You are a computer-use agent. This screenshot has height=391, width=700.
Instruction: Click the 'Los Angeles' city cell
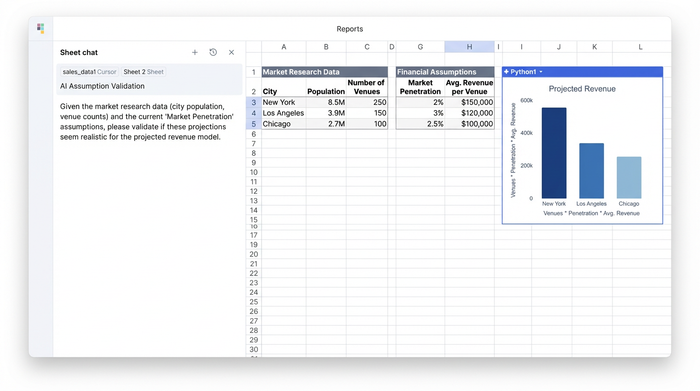point(284,113)
